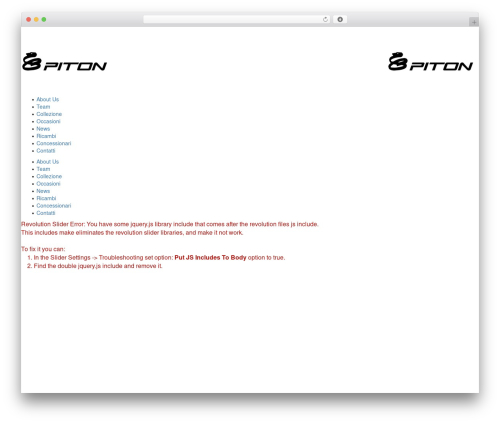This screenshot has height=423, width=500.
Task: Select Ricambi in the second menu list
Action: coord(46,198)
